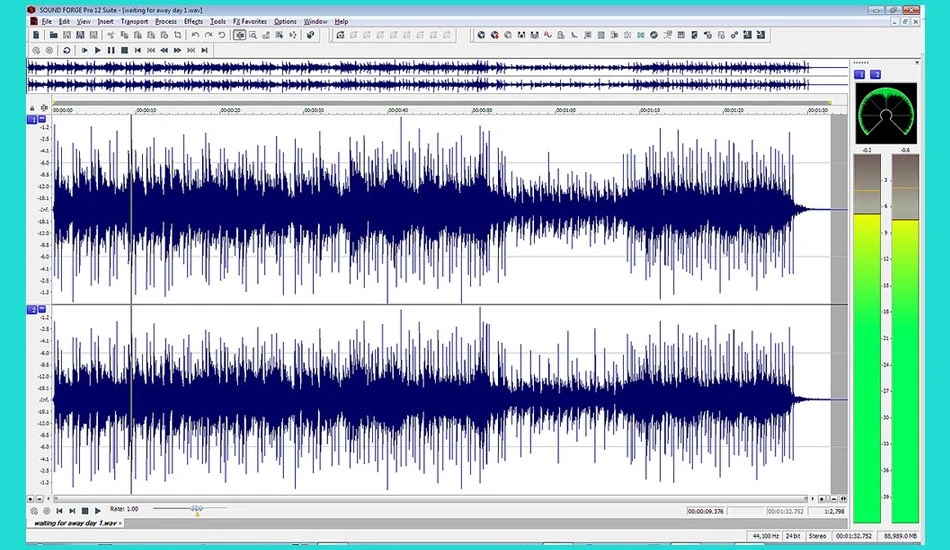Open the Help menu

tap(341, 21)
